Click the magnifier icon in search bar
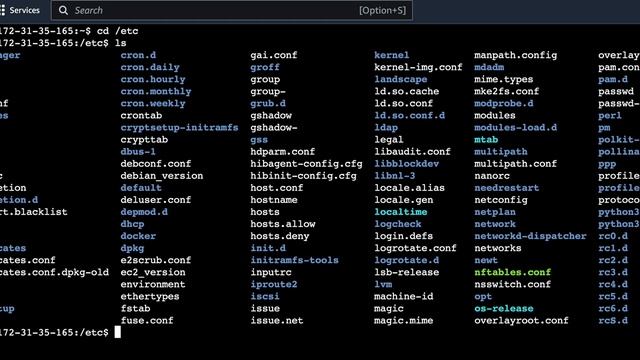The height and width of the screenshot is (360, 640). click(63, 10)
